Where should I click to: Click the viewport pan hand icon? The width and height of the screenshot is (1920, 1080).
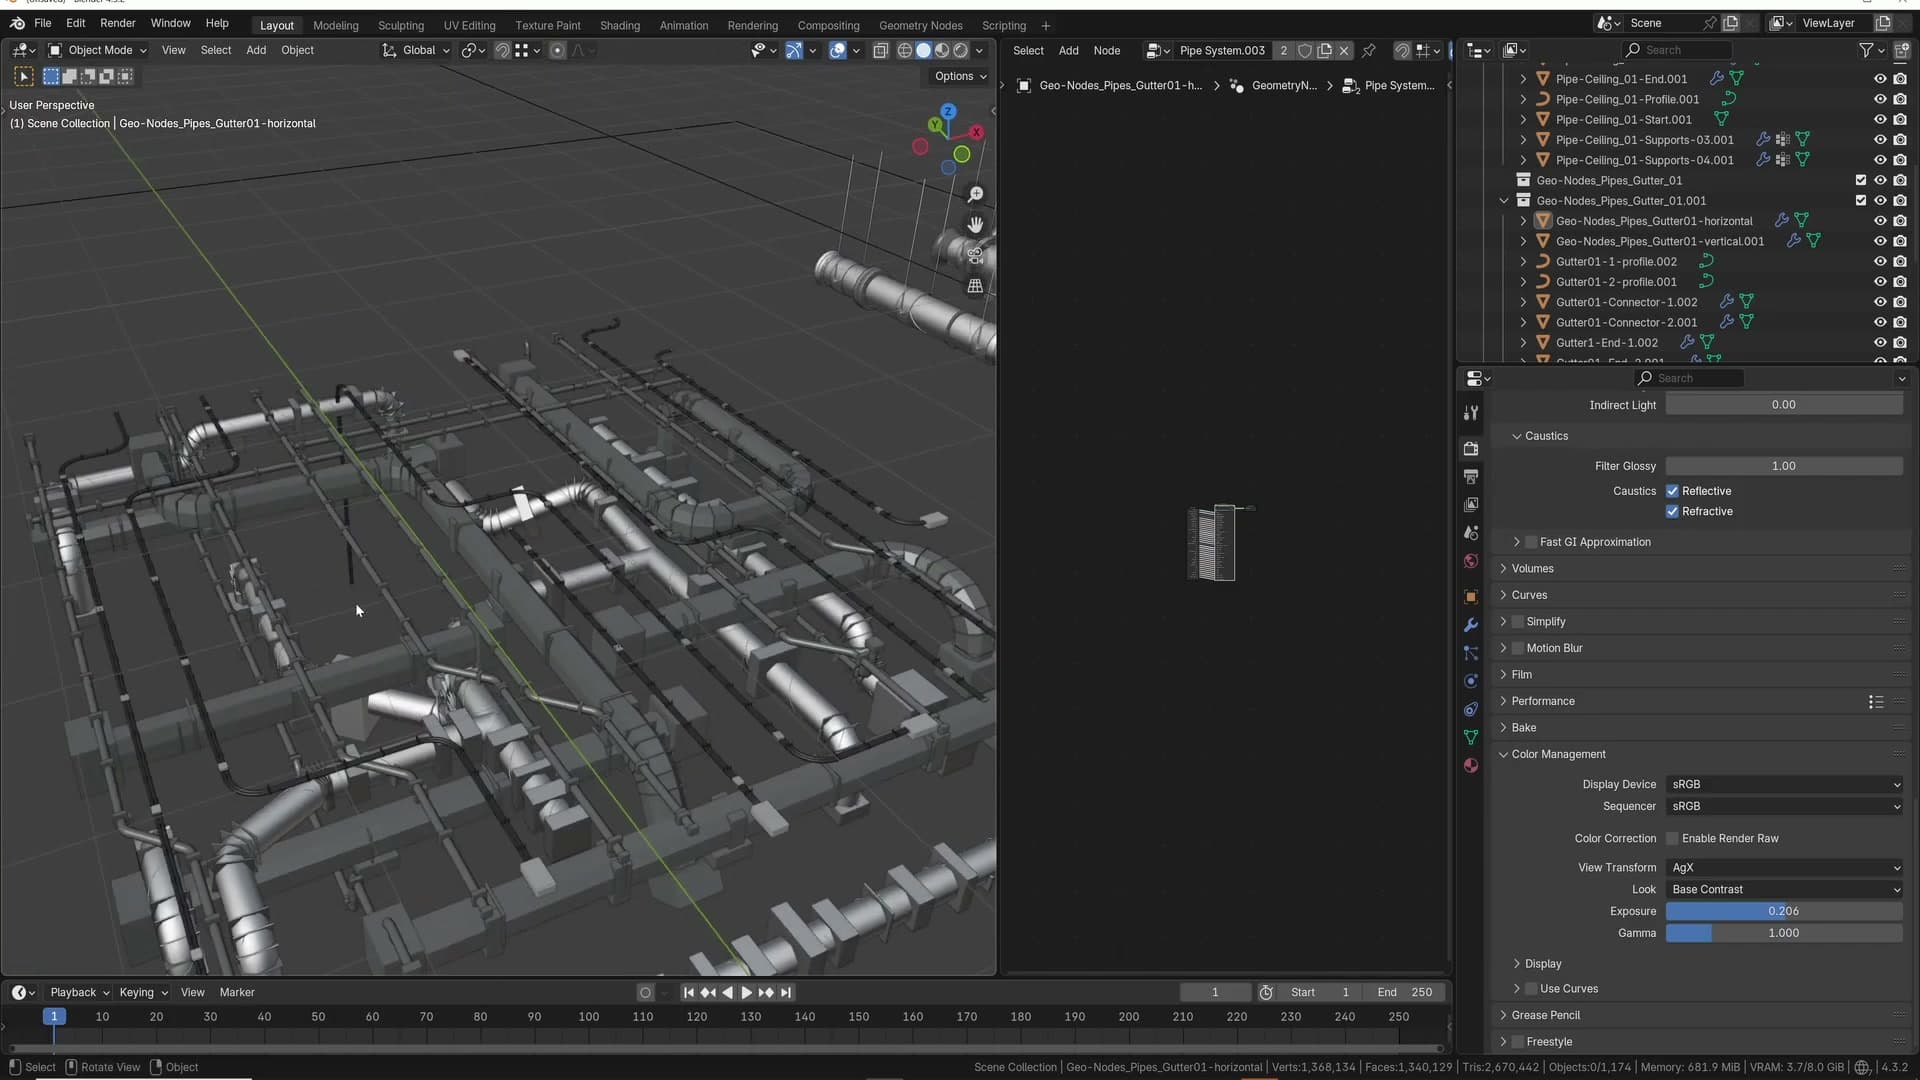tap(975, 225)
